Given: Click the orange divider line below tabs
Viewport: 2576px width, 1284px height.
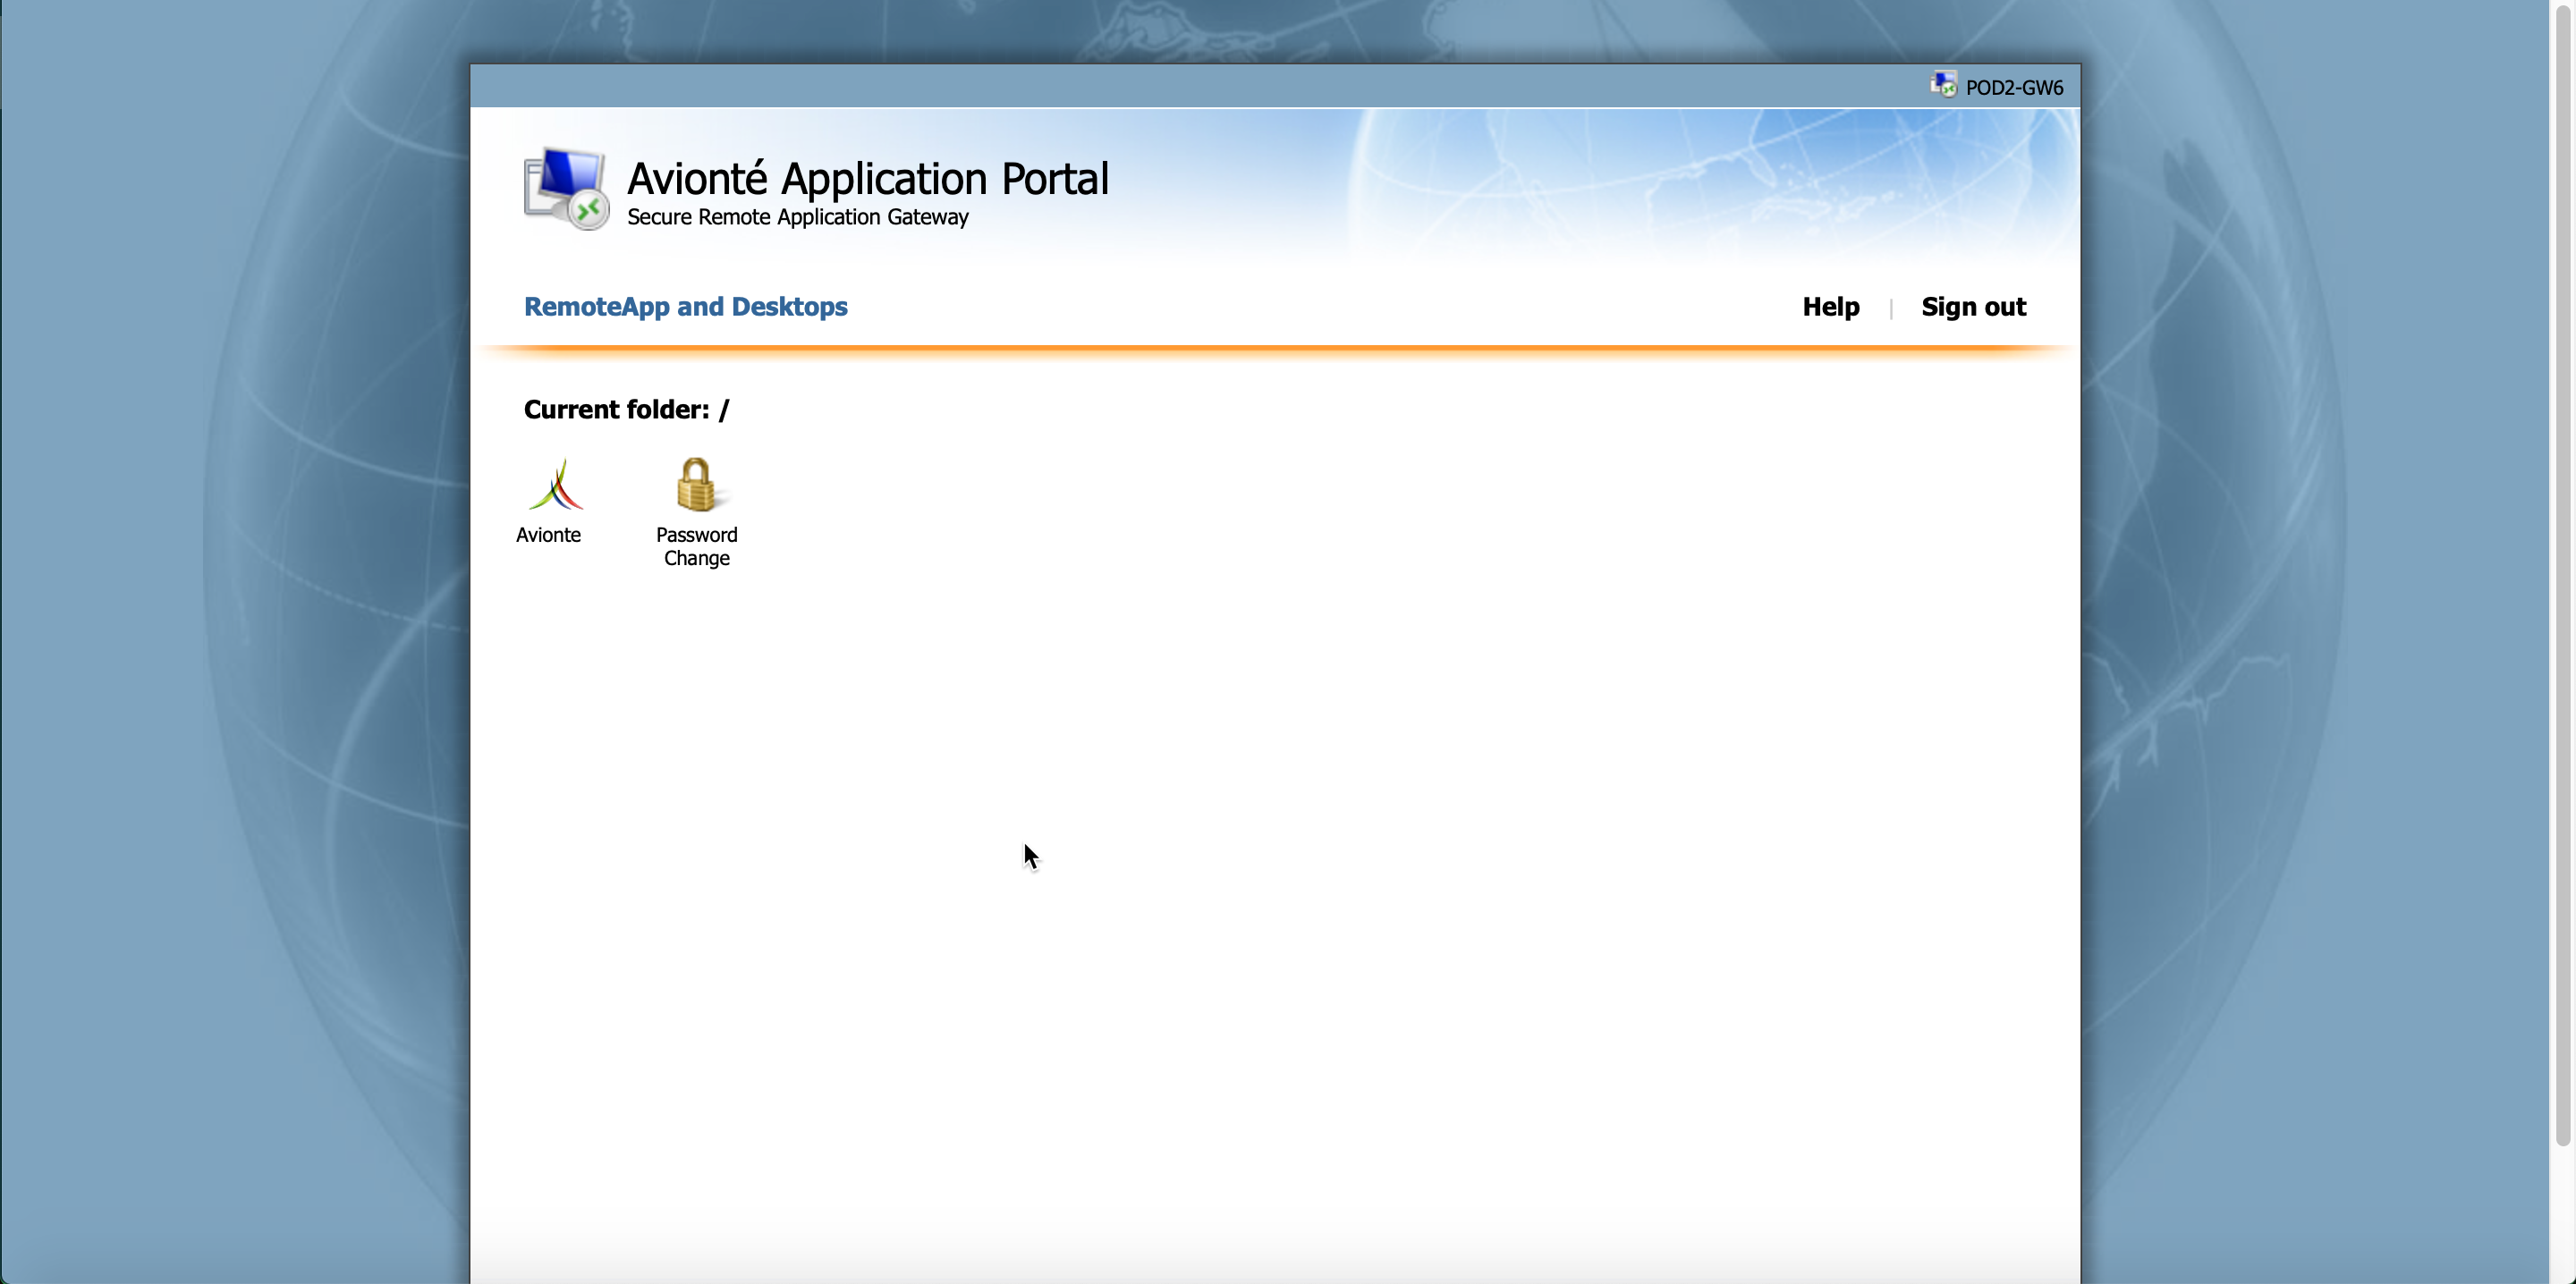Looking at the screenshot, I should tap(1275, 349).
